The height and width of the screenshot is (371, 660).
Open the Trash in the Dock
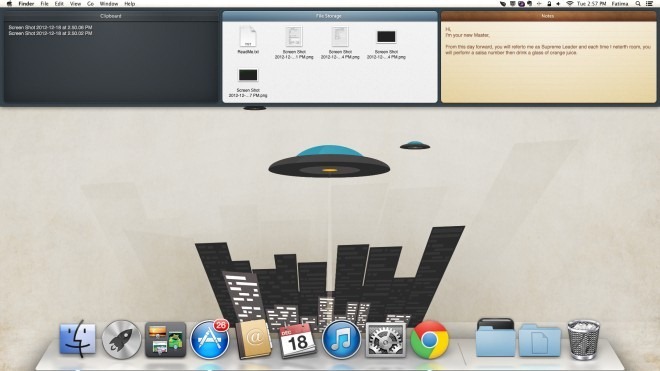tap(583, 339)
